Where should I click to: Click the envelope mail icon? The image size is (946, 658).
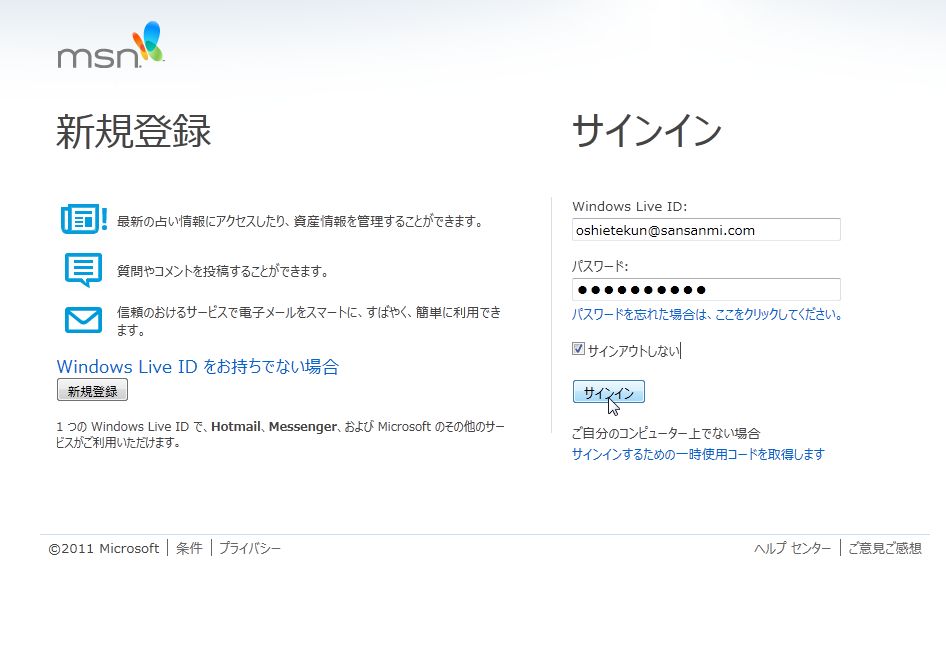[x=83, y=320]
